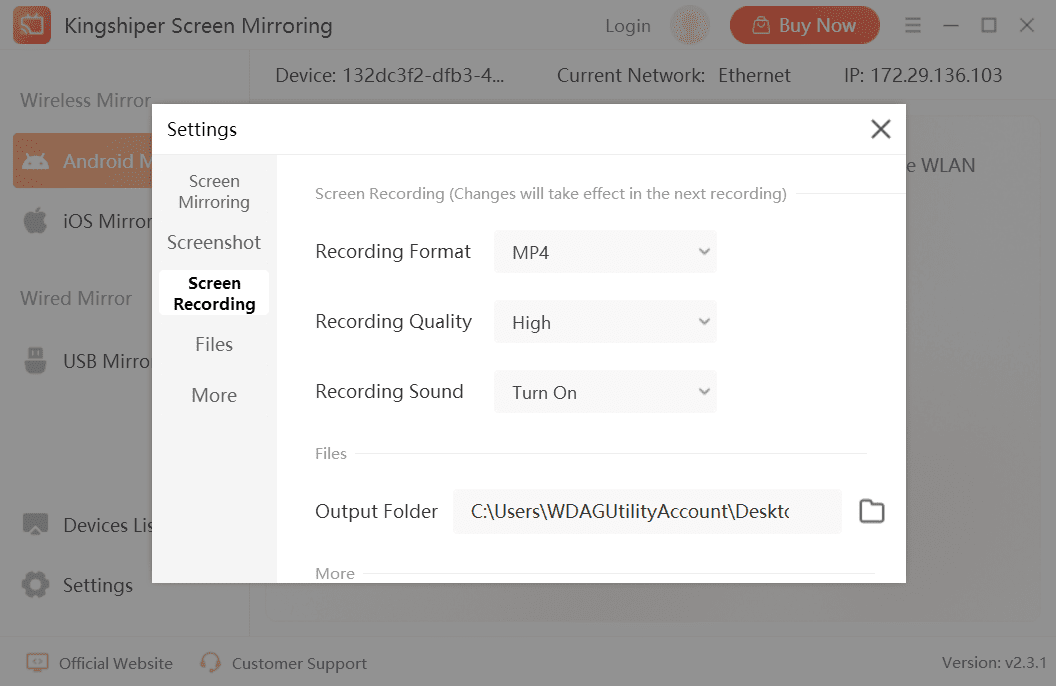Open More settings tab
The image size is (1056, 686).
coord(214,395)
